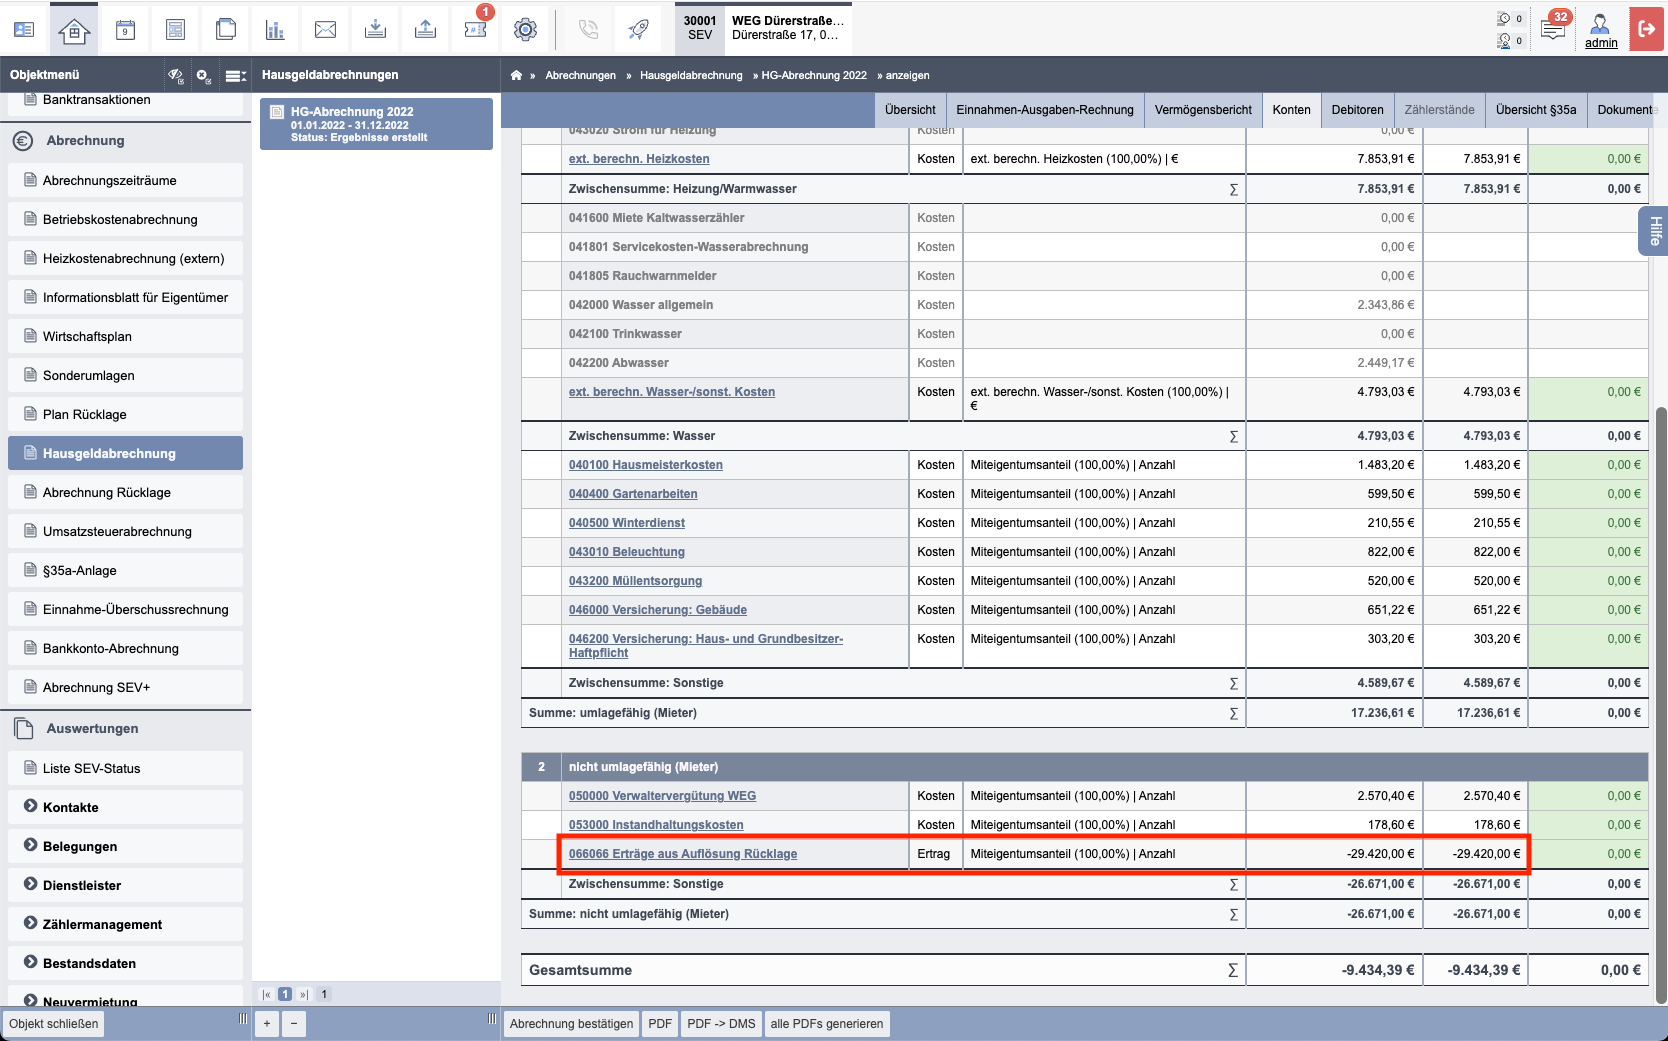1668x1041 pixels.
Task: Expand the Kontakte section
Action: pyautogui.click(x=125, y=807)
